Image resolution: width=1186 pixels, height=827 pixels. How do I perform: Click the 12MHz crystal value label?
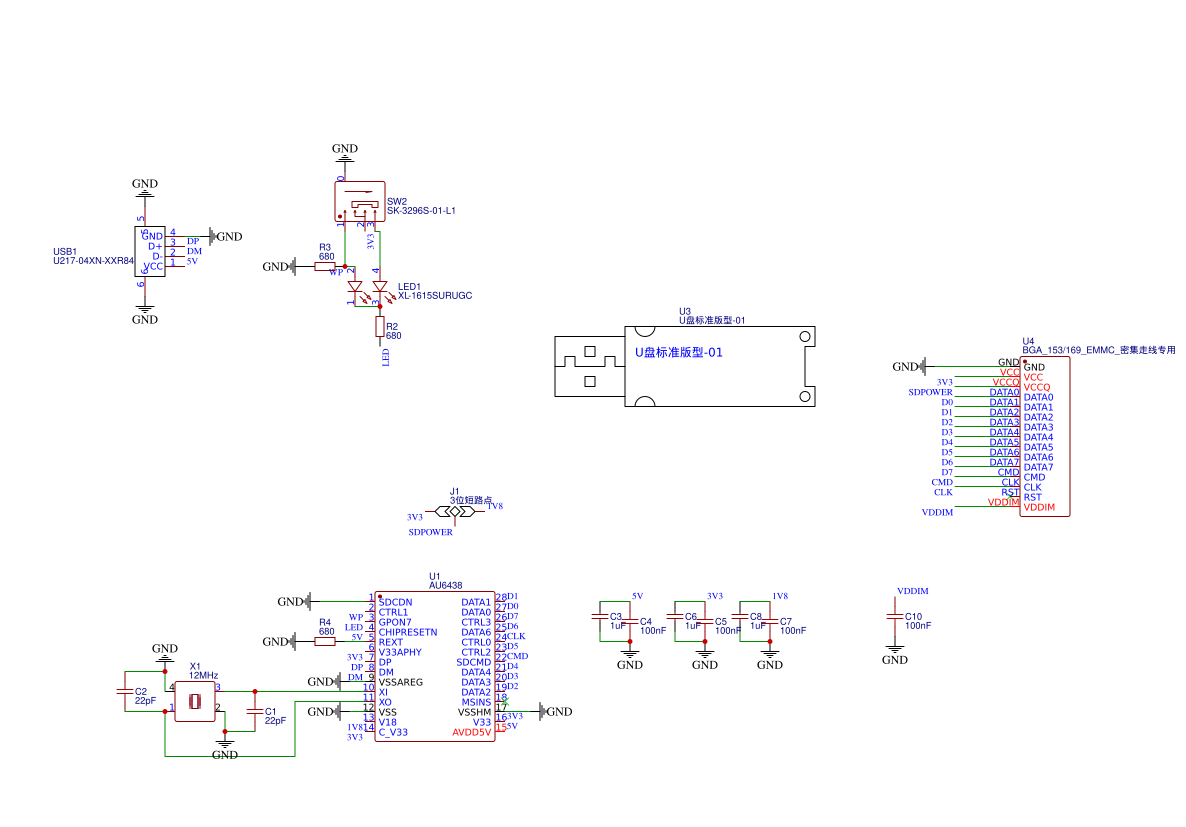pos(203,675)
